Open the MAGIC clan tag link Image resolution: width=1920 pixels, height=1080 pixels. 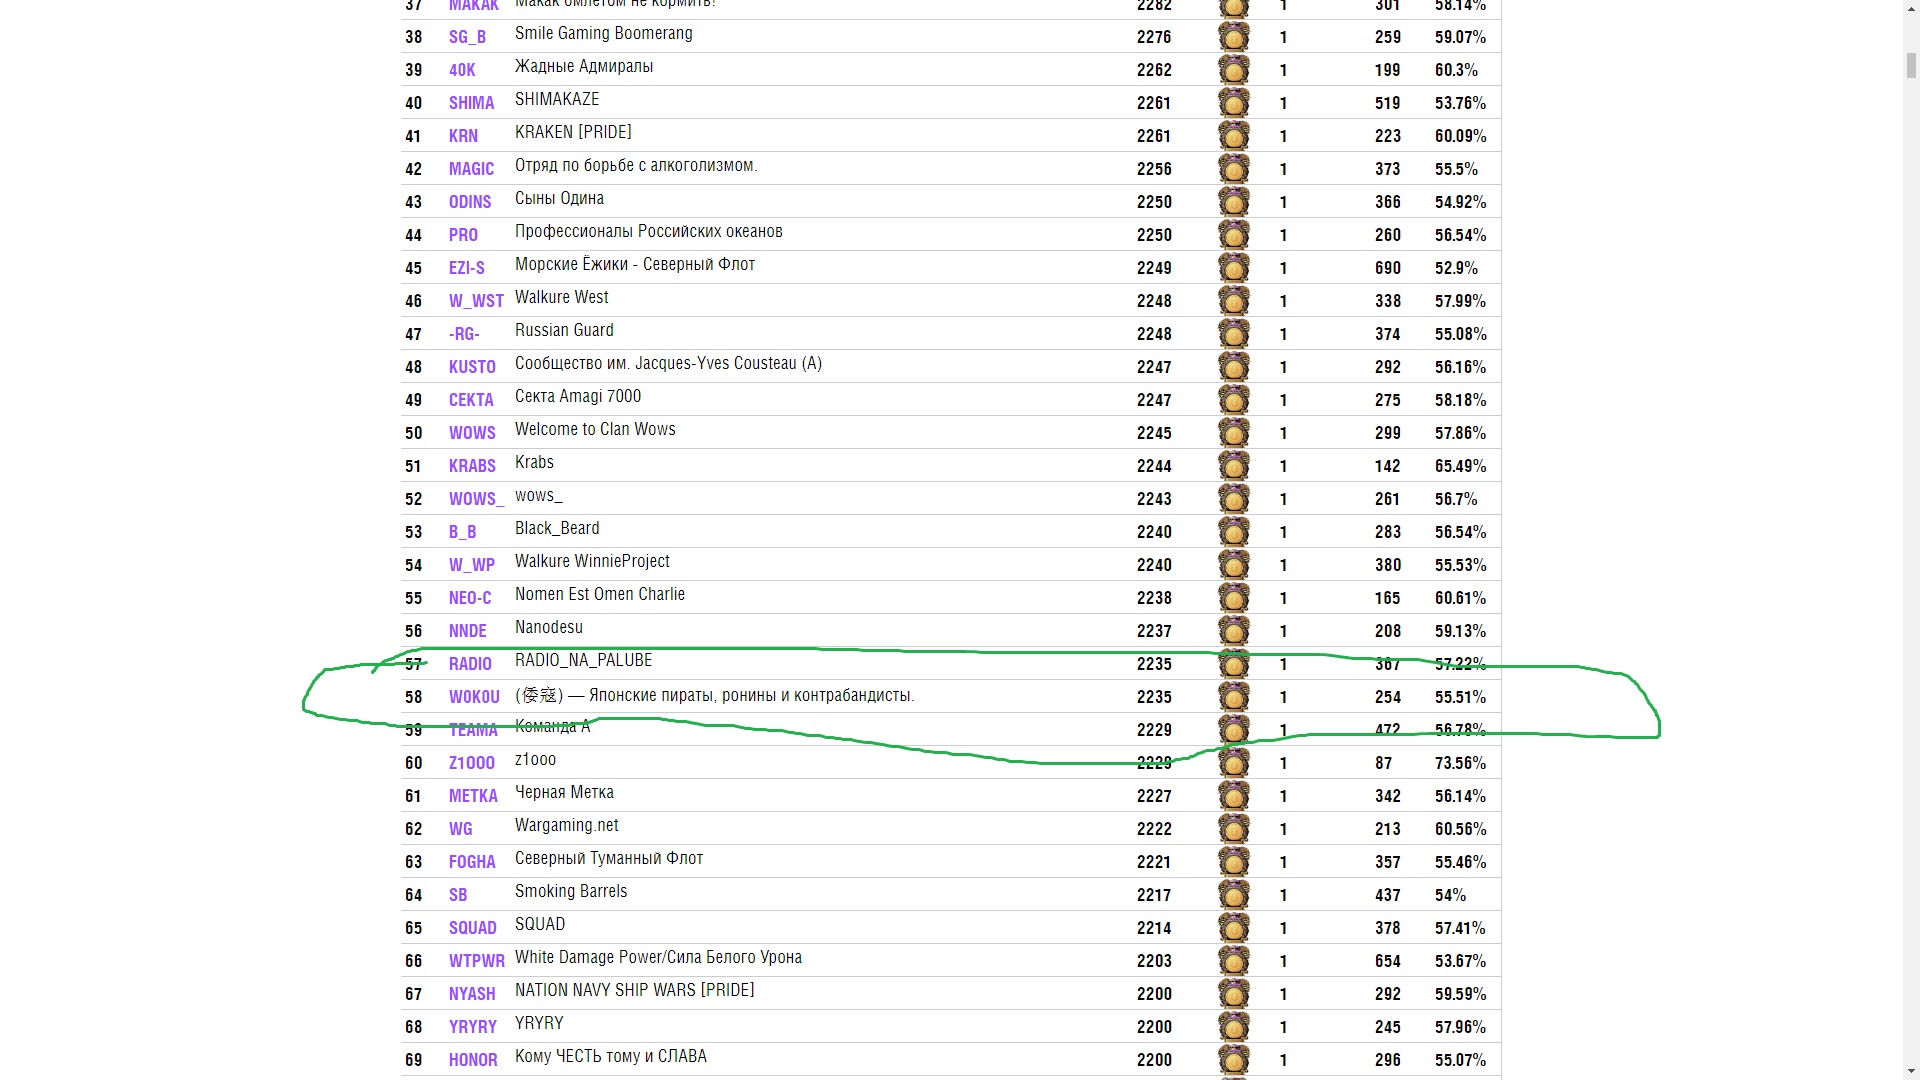[471, 169]
